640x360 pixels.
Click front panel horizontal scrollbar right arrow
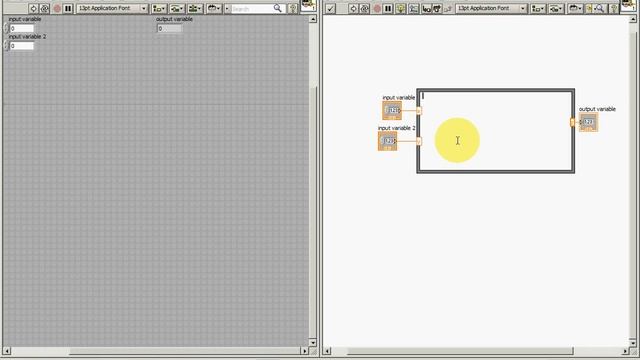304,351
